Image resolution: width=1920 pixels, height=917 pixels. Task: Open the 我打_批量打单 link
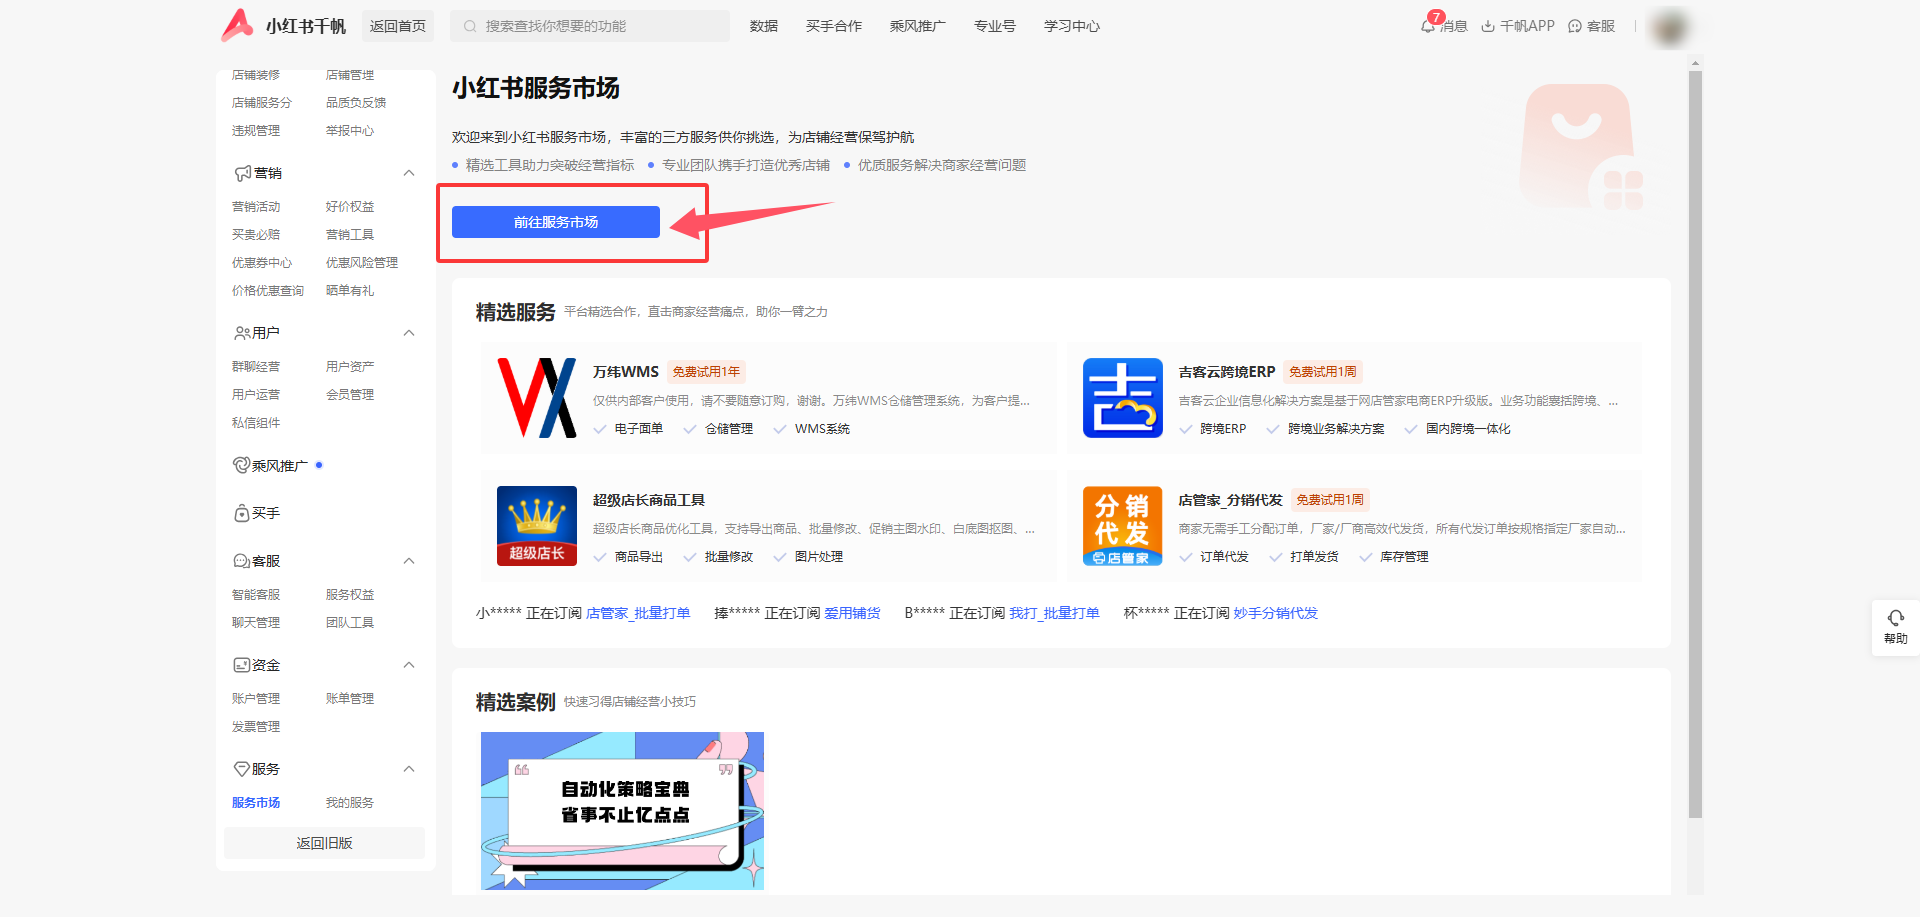click(x=1054, y=613)
